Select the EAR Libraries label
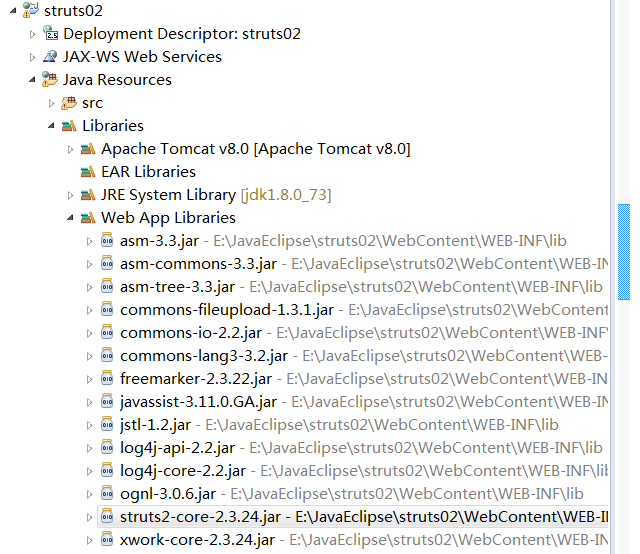 click(x=149, y=172)
